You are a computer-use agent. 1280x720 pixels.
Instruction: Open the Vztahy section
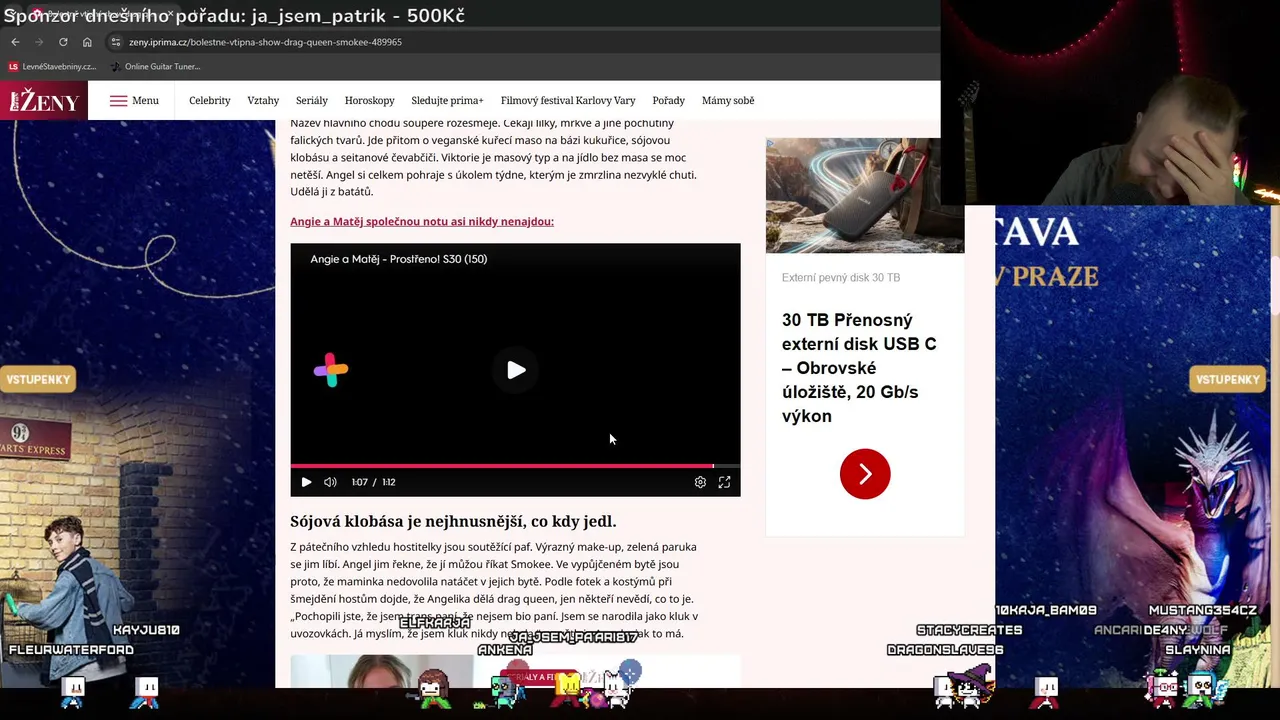coord(263,100)
